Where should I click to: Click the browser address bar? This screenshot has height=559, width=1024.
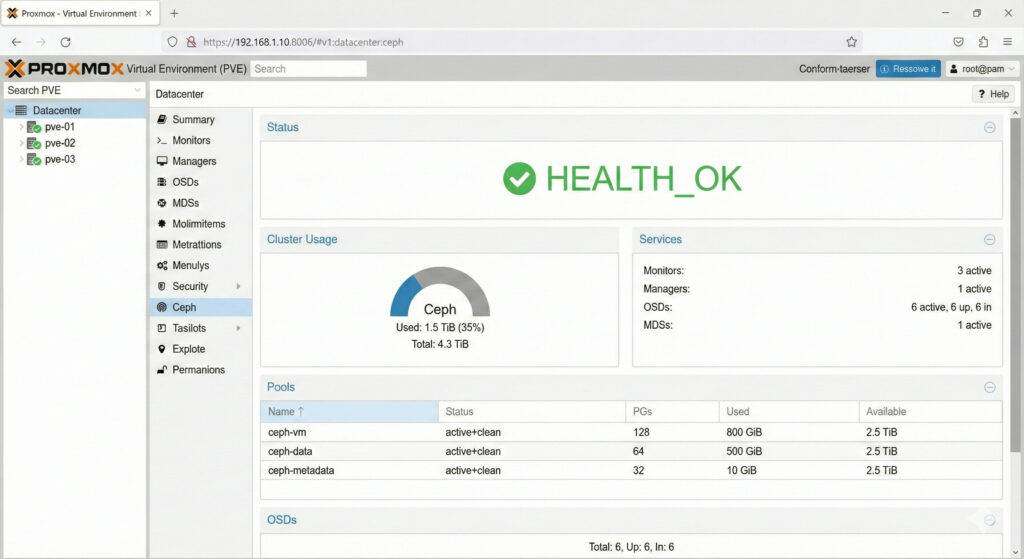tap(513, 42)
